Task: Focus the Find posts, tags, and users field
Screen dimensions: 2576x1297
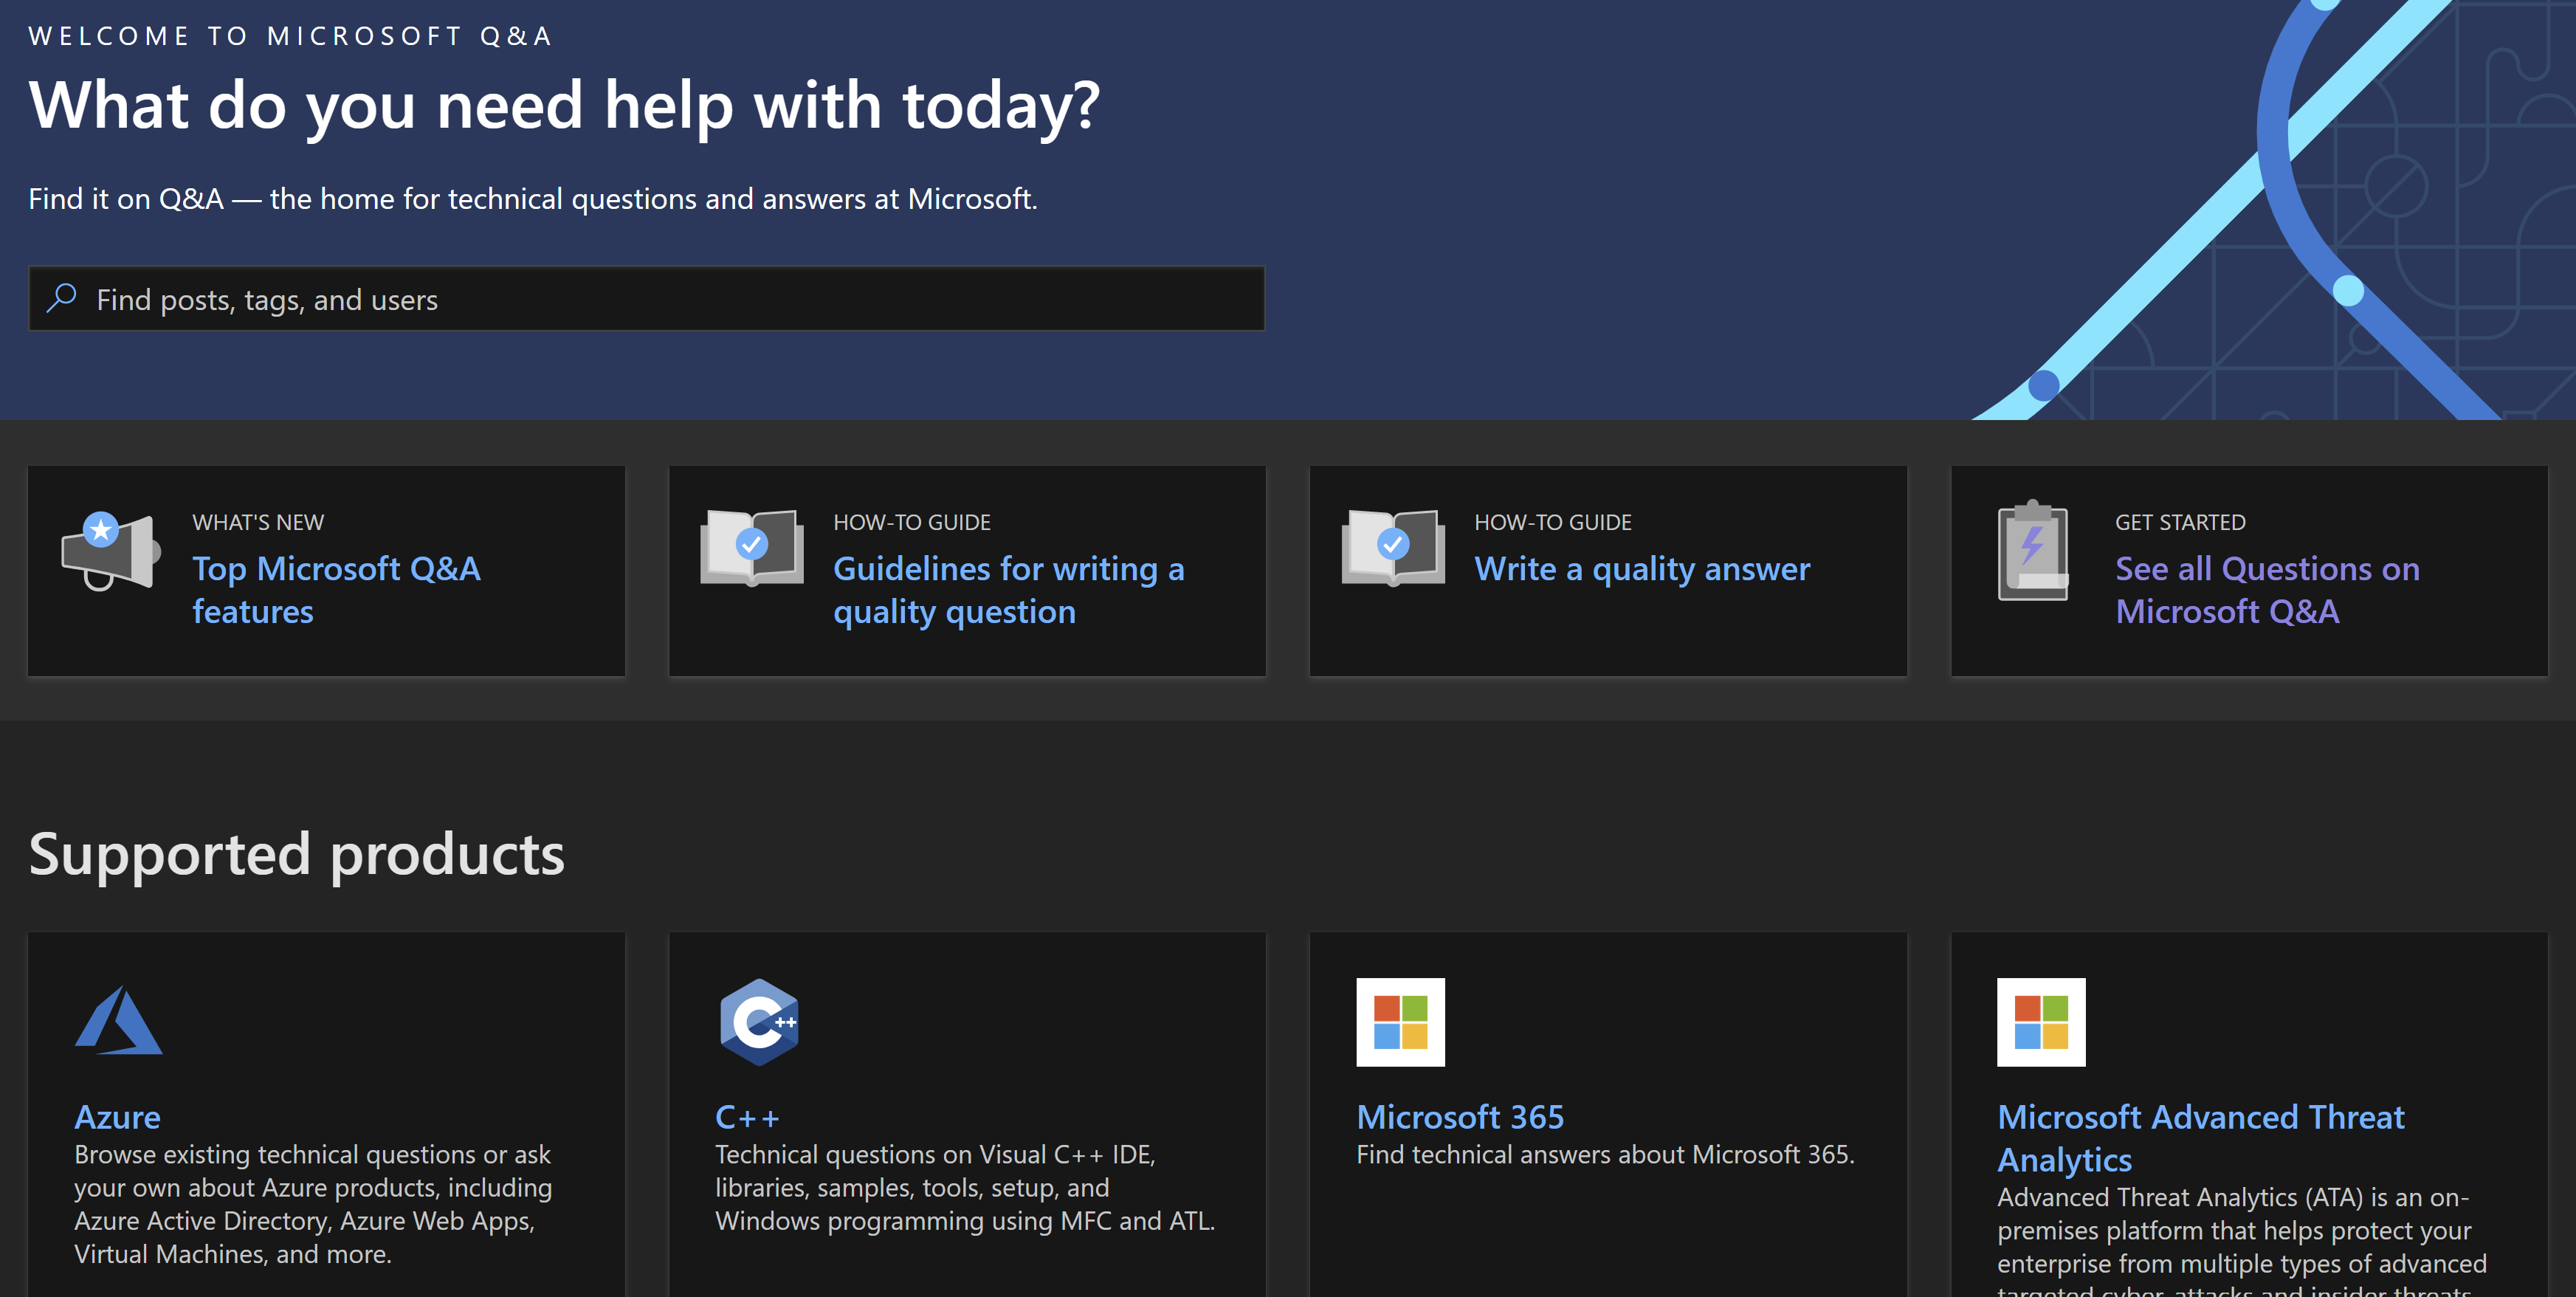Action: 647,298
